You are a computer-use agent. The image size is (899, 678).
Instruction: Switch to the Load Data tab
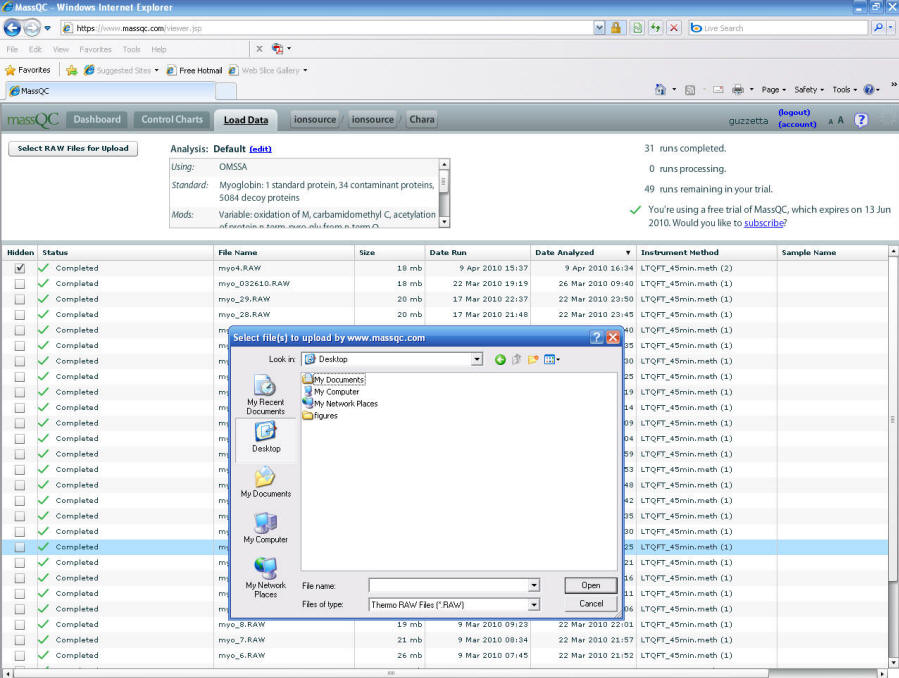(x=245, y=120)
